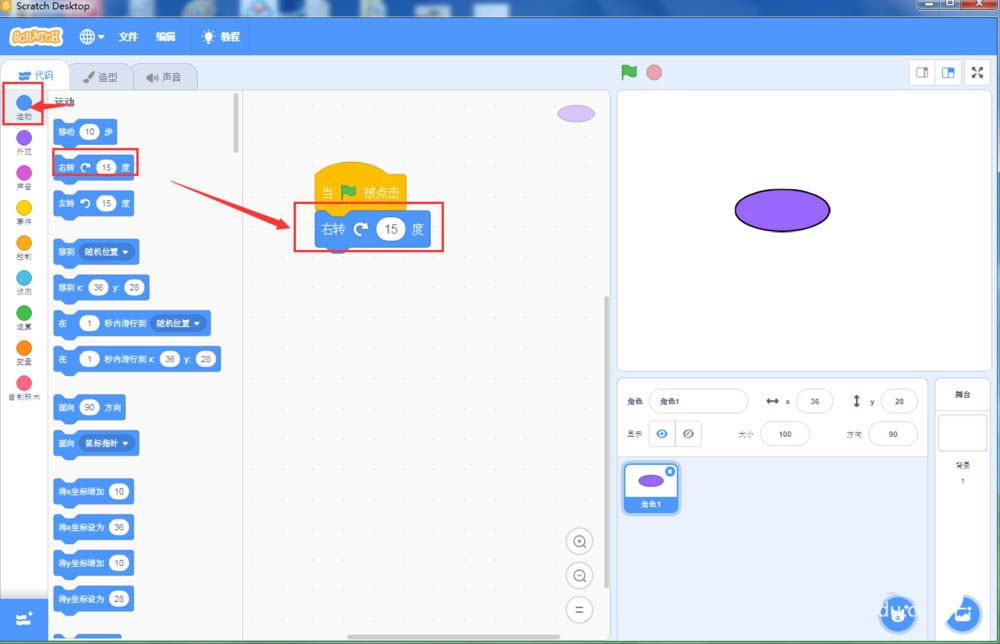
Task: Select the 角色1 sprite thumbnail
Action: point(651,487)
